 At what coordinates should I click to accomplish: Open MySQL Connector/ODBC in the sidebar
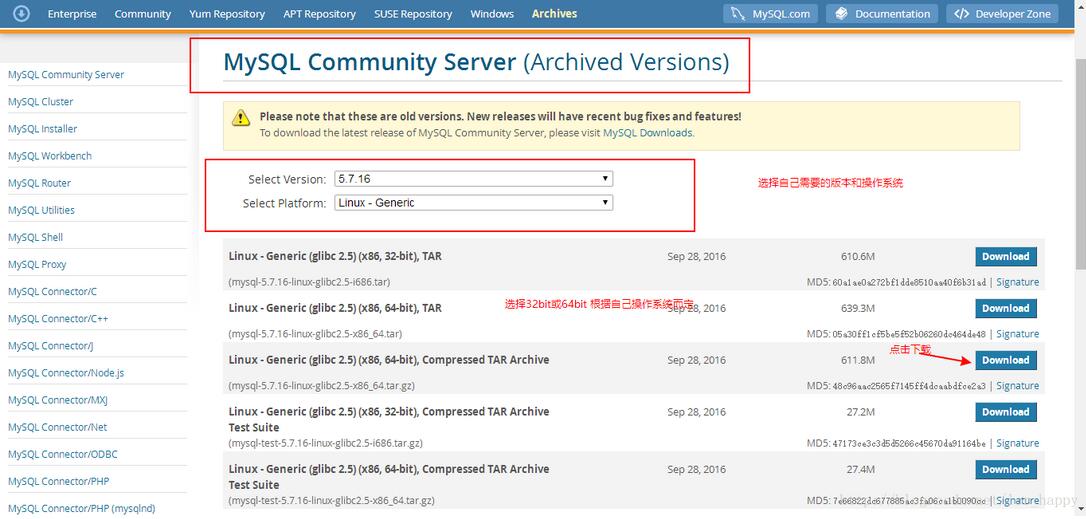[x=63, y=454]
